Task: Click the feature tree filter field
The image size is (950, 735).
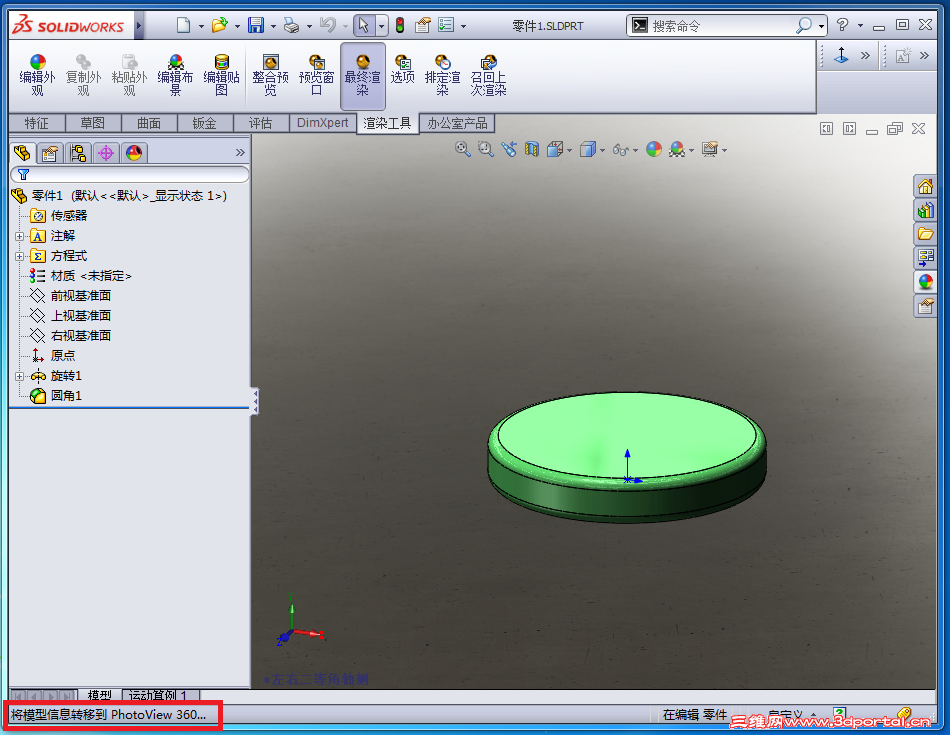Action: click(130, 175)
